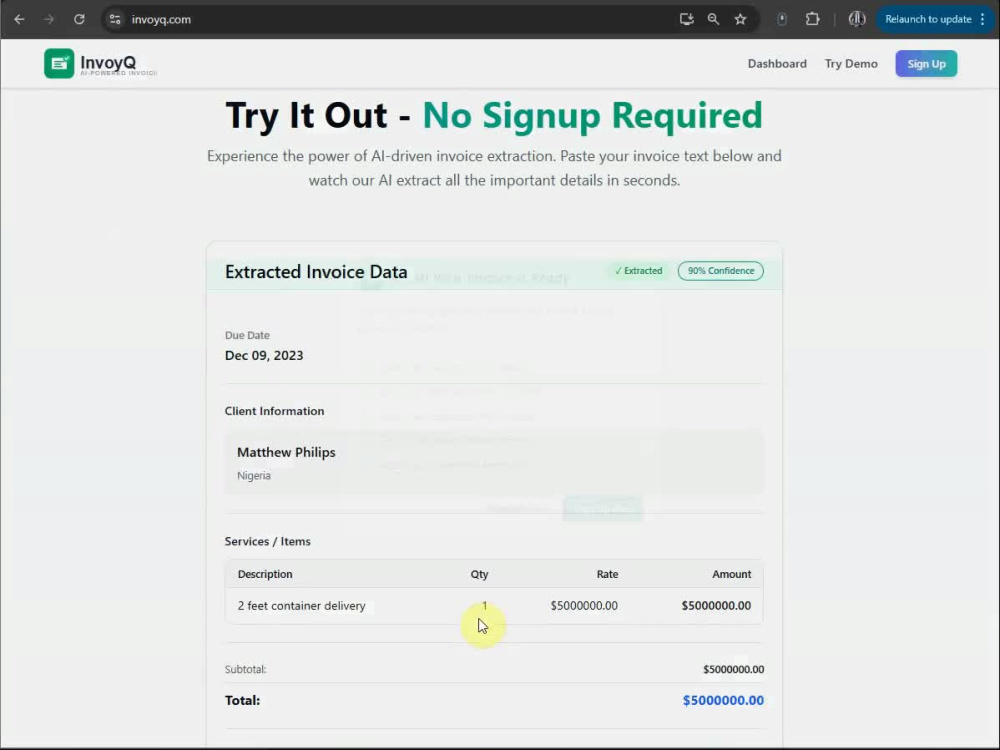
Task: Click the Client Information heading
Action: coord(274,411)
